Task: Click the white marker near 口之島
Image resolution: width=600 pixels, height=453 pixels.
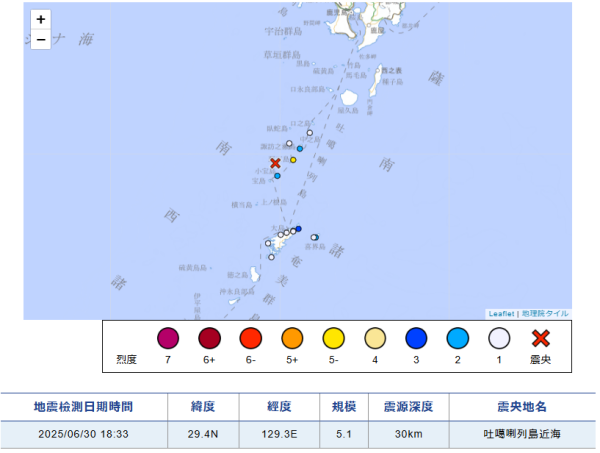Action: pyautogui.click(x=310, y=133)
